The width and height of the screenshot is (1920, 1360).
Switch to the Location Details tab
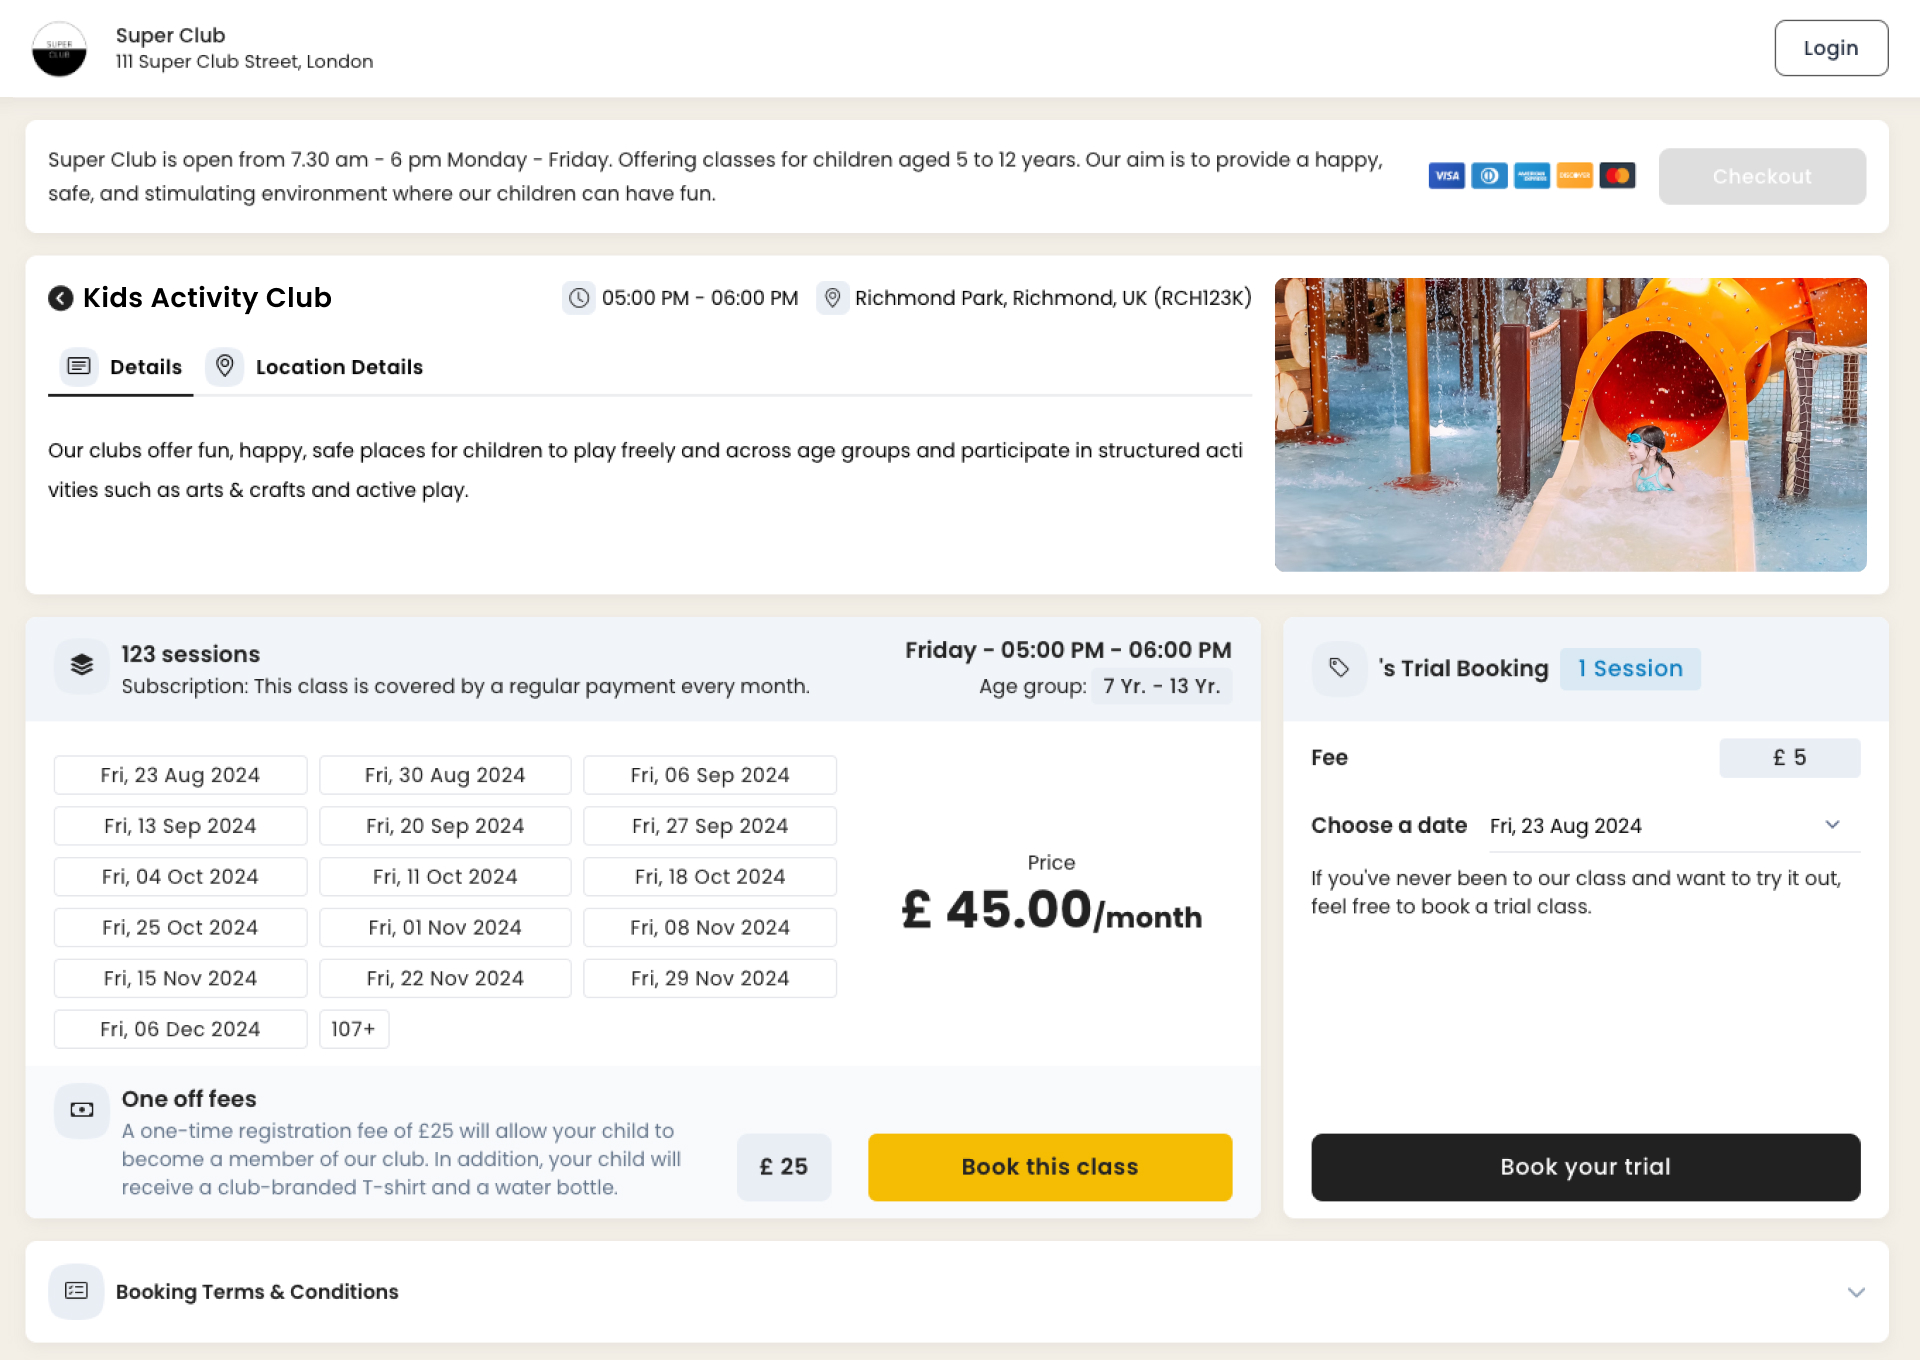[x=316, y=367]
